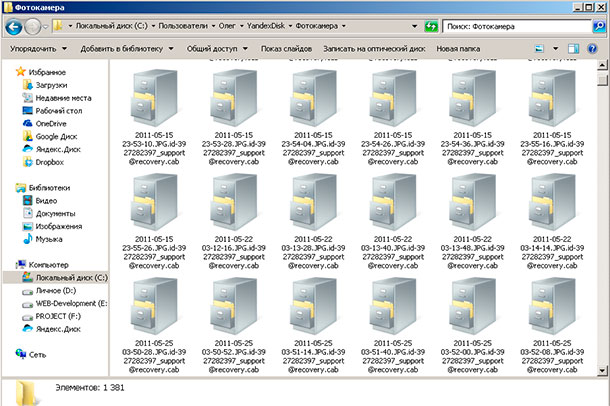610x406 pixels.
Task: Open Dropbox in navigation pane
Action: click(43, 162)
